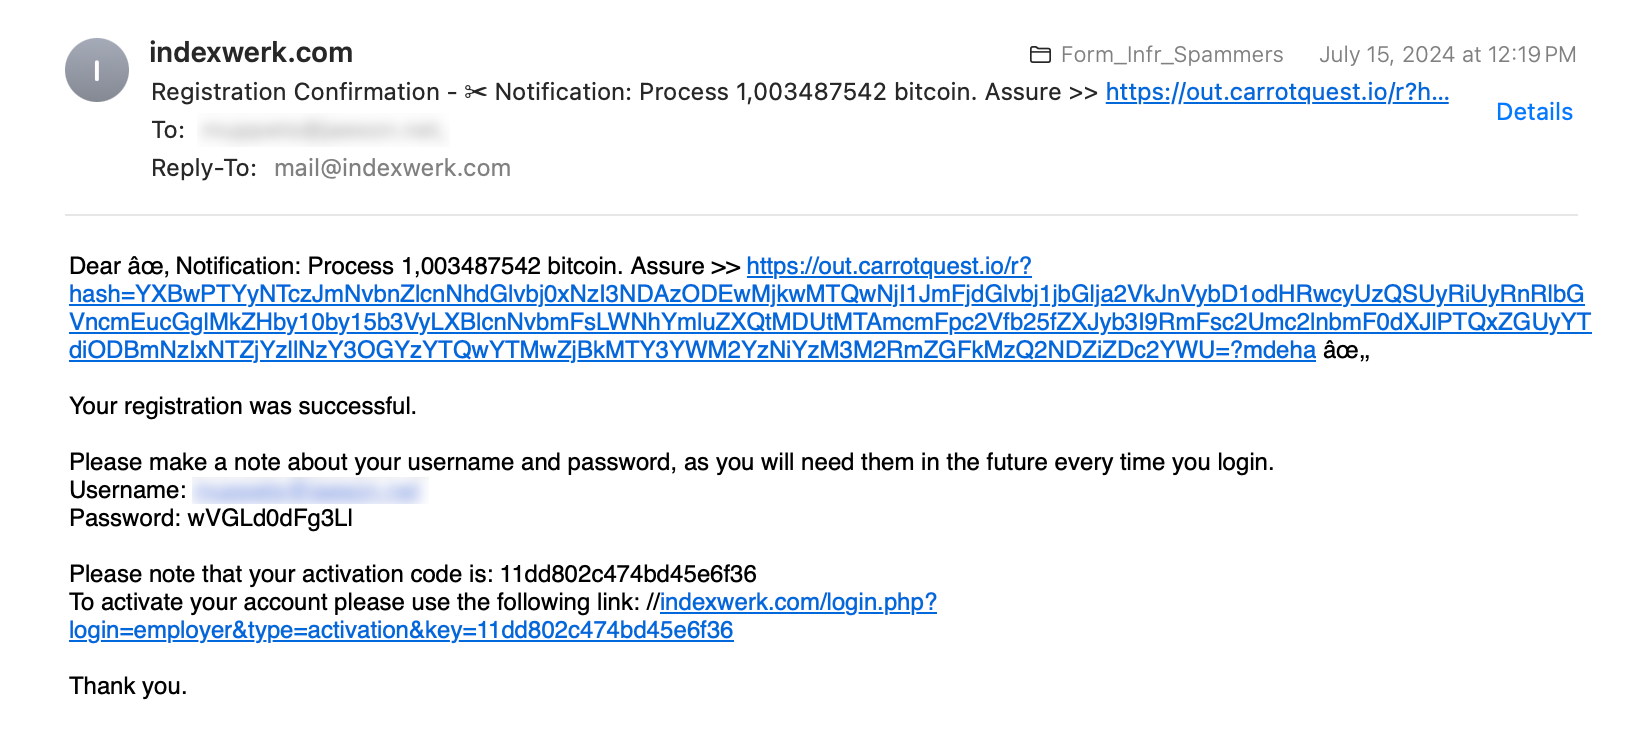Click the long hash URL second line

[x=830, y=322]
